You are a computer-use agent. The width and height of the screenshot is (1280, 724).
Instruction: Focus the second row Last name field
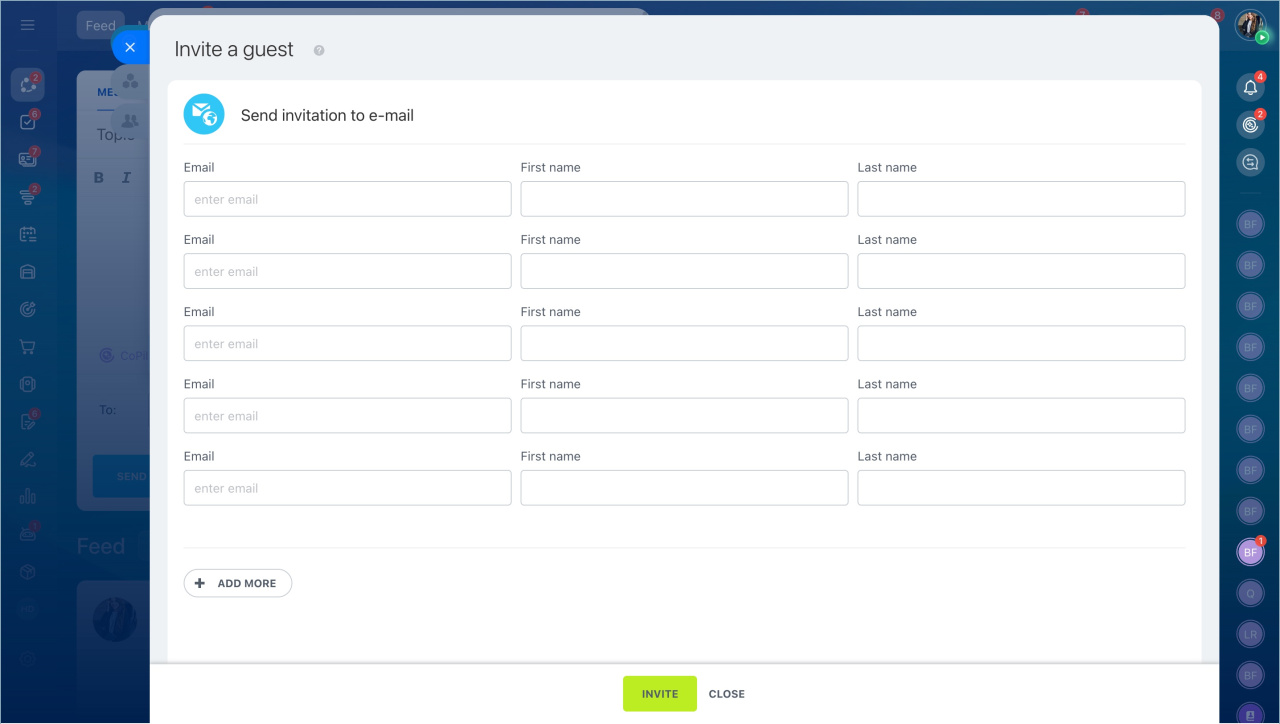tap(1021, 271)
